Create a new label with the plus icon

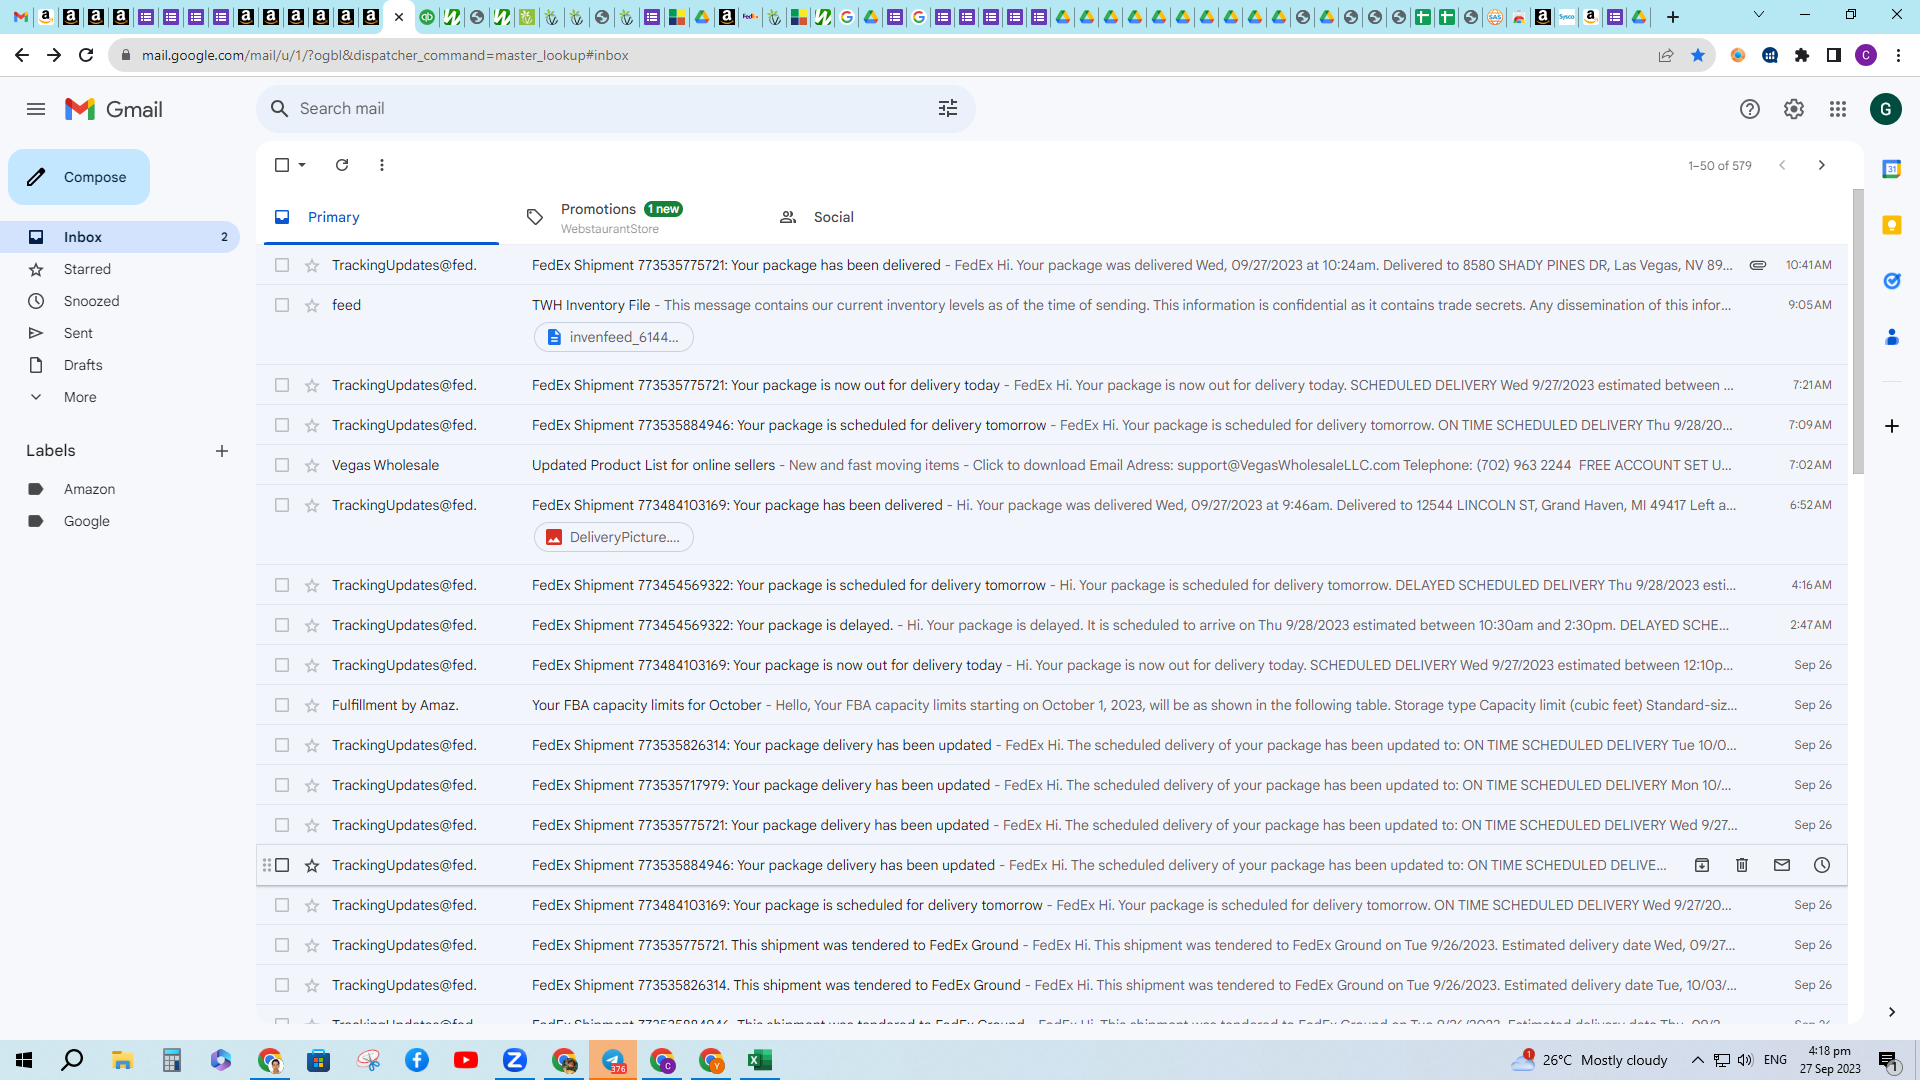pyautogui.click(x=222, y=451)
